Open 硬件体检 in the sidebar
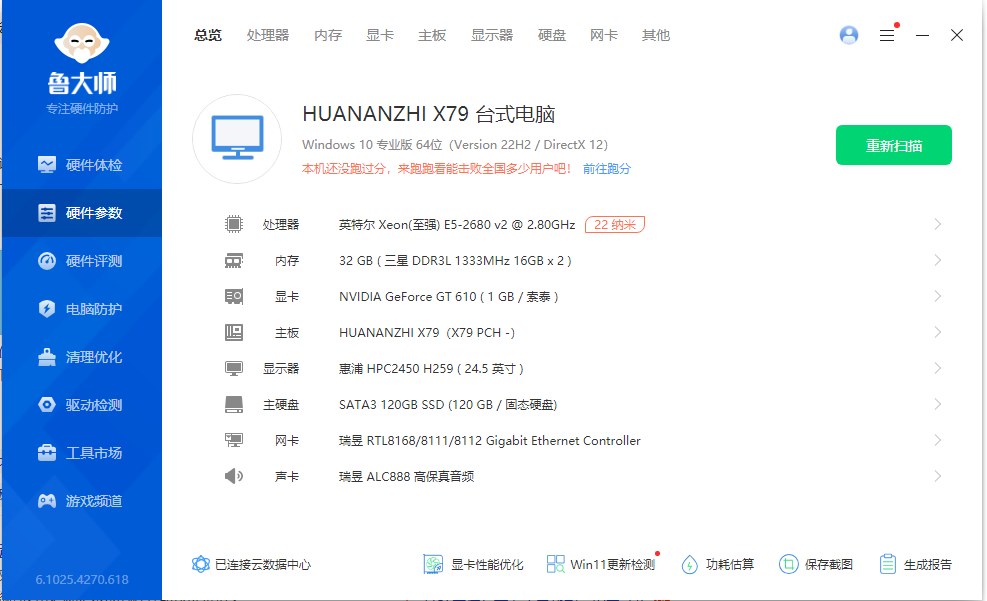The height and width of the screenshot is (601, 987). point(82,165)
